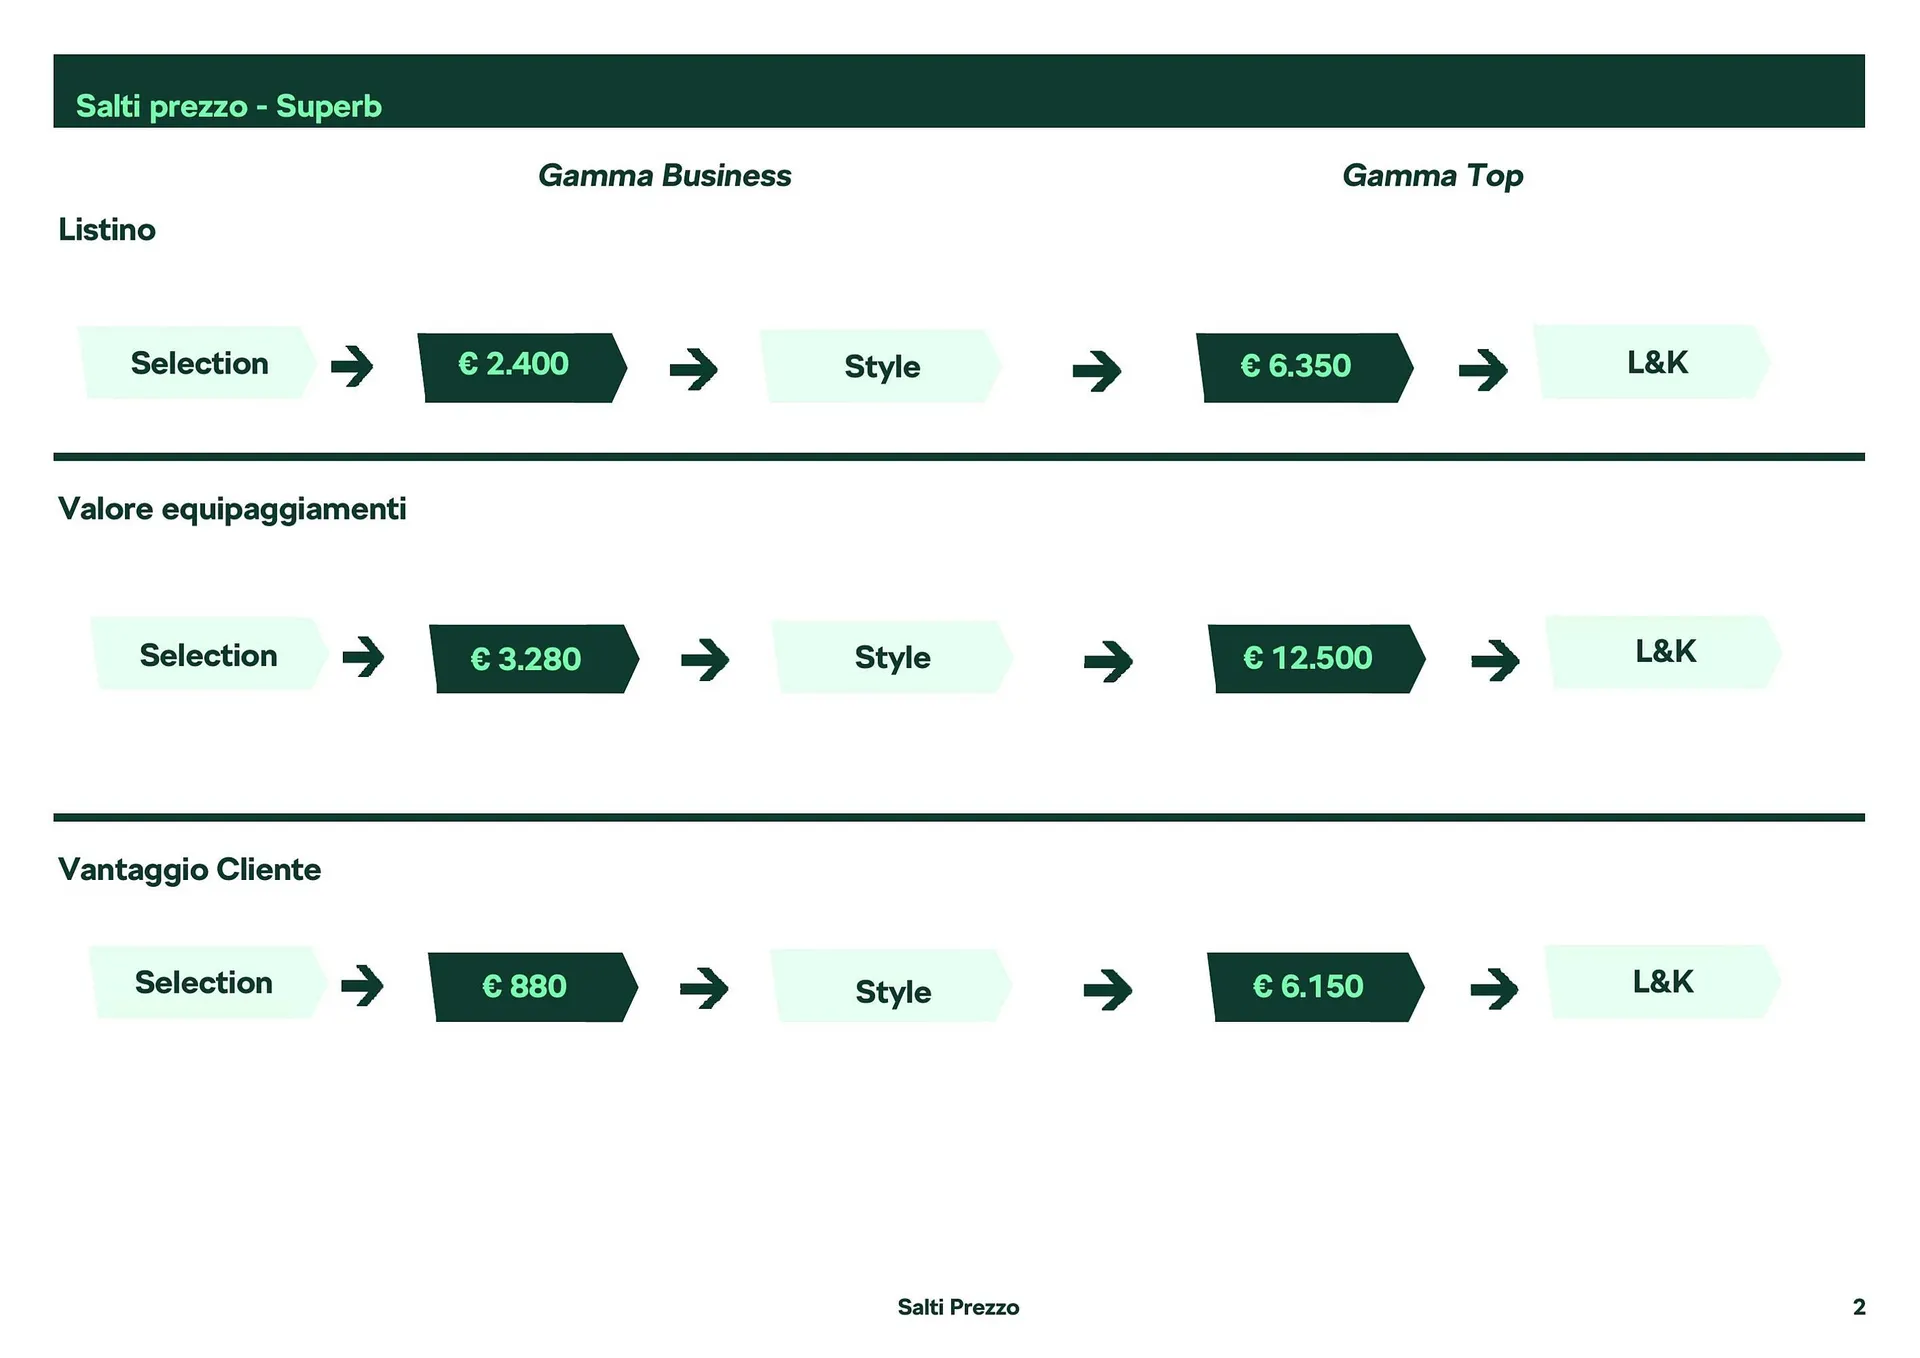Click the Salti Prezzo footer text
Image resolution: width=1920 pixels, height=1358 pixels.
tap(958, 1307)
